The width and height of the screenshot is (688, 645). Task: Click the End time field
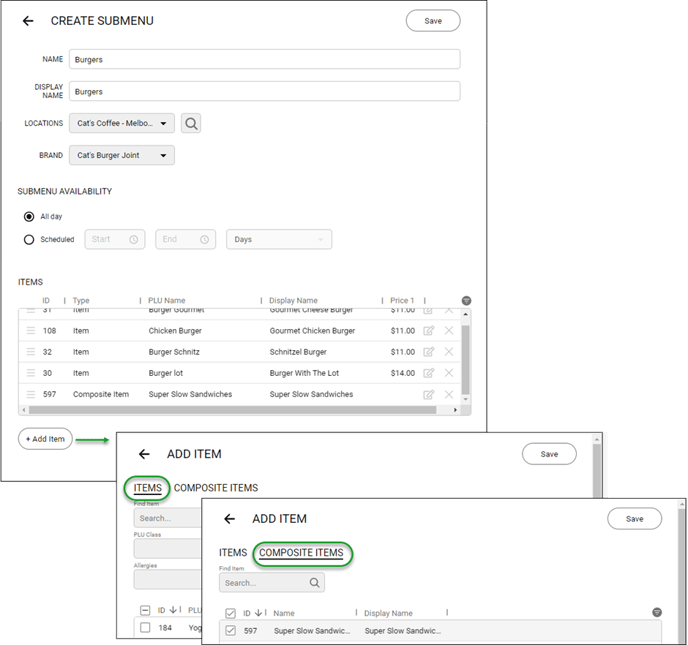click(x=186, y=240)
